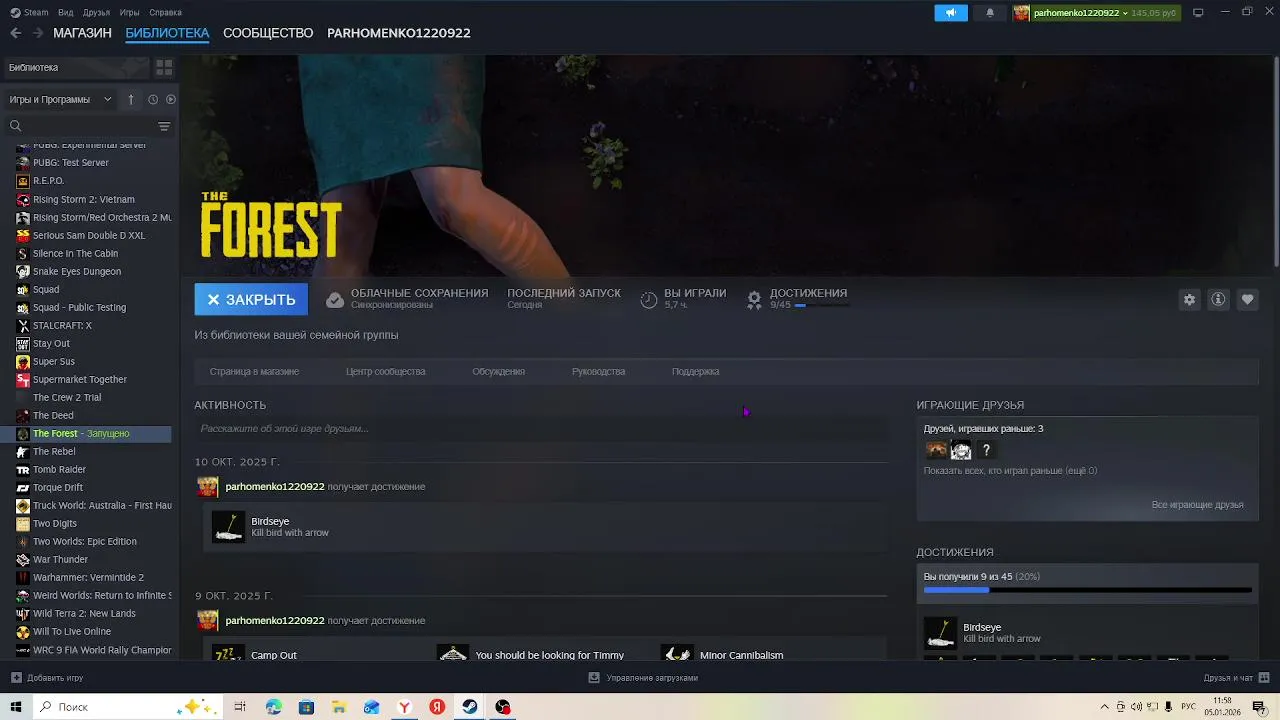
Task: Click the activity post input field
Action: pyautogui.click(x=541, y=428)
